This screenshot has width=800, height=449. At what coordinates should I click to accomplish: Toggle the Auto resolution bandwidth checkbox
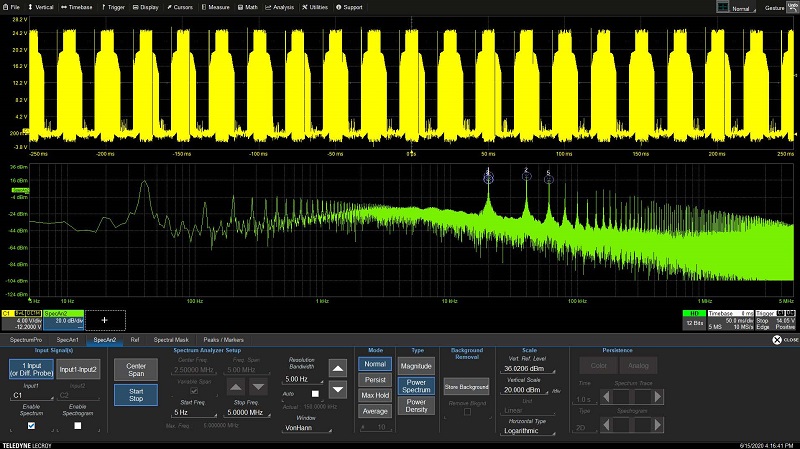[x=314, y=394]
